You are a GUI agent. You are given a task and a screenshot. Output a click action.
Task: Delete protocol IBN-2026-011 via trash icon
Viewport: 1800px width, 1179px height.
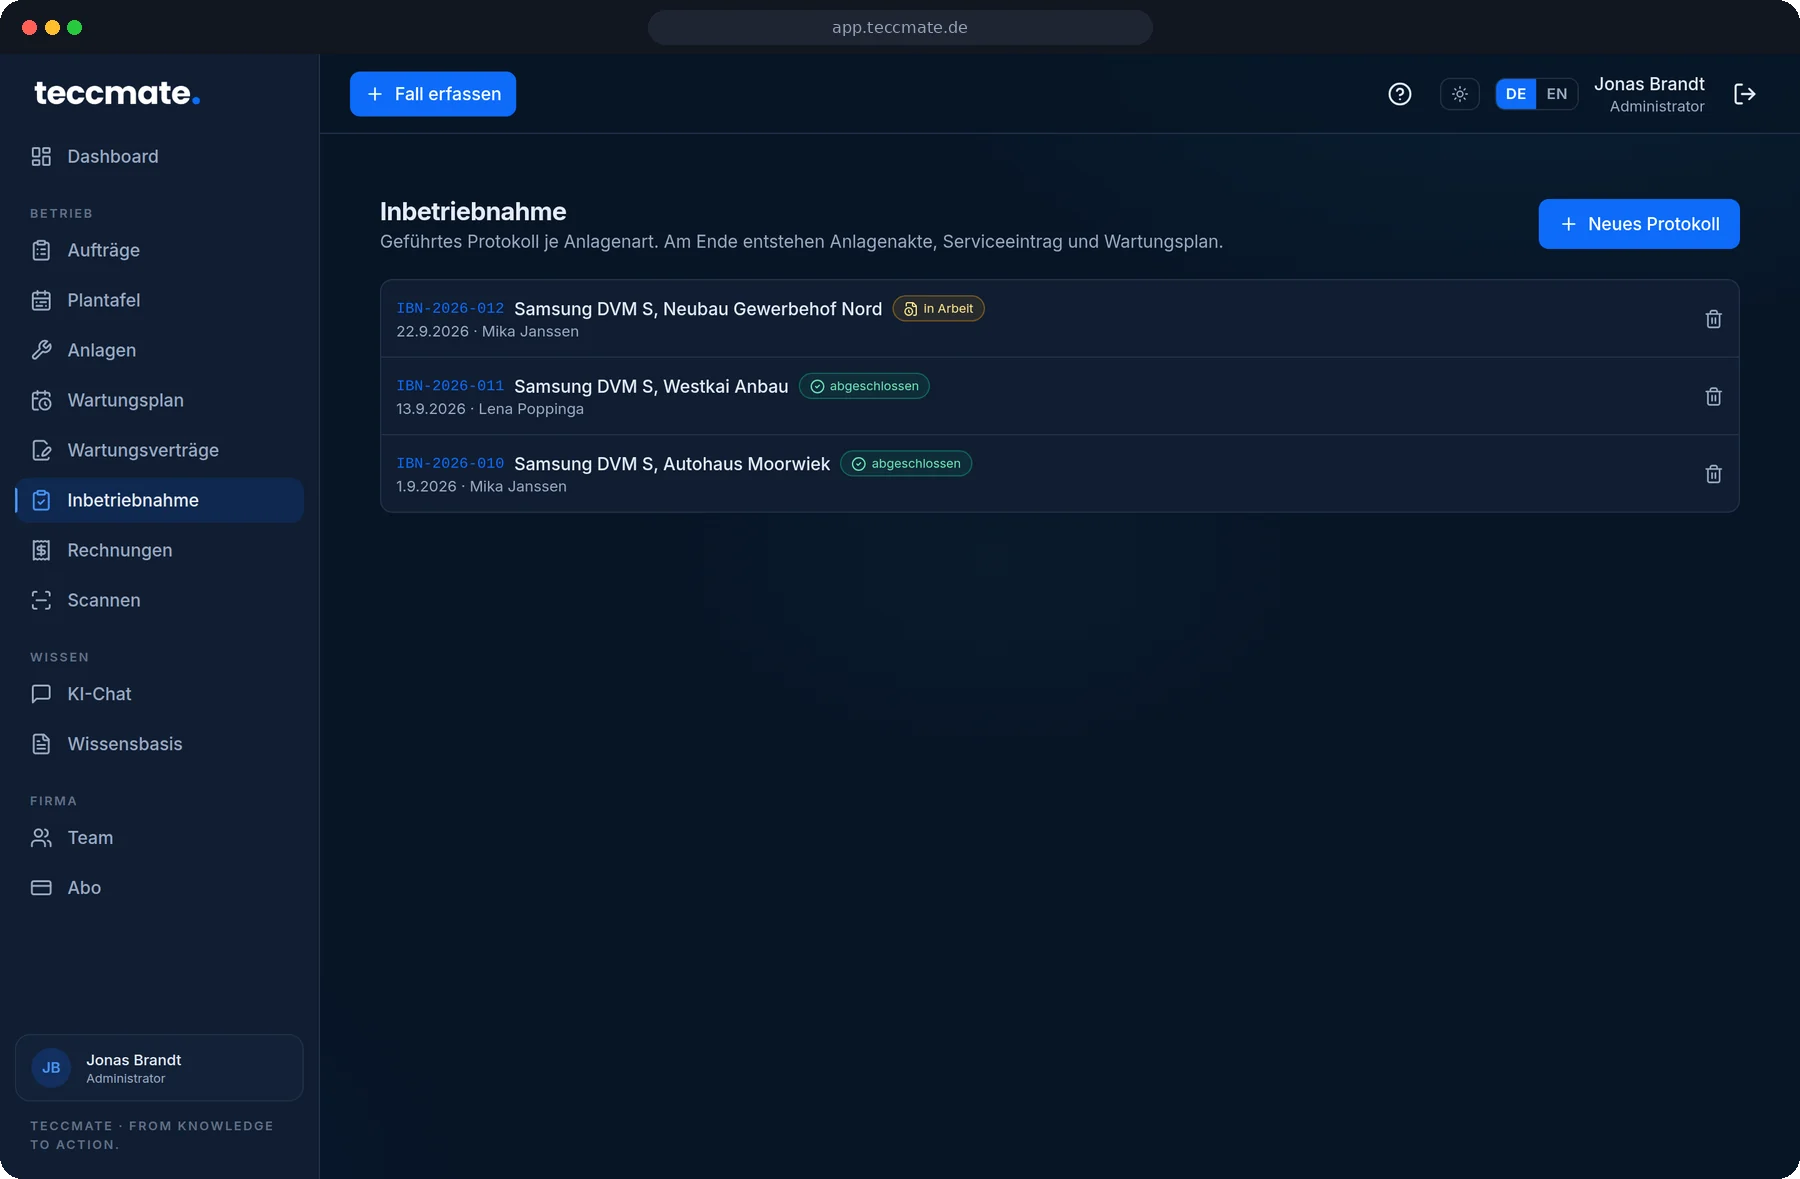point(1713,396)
